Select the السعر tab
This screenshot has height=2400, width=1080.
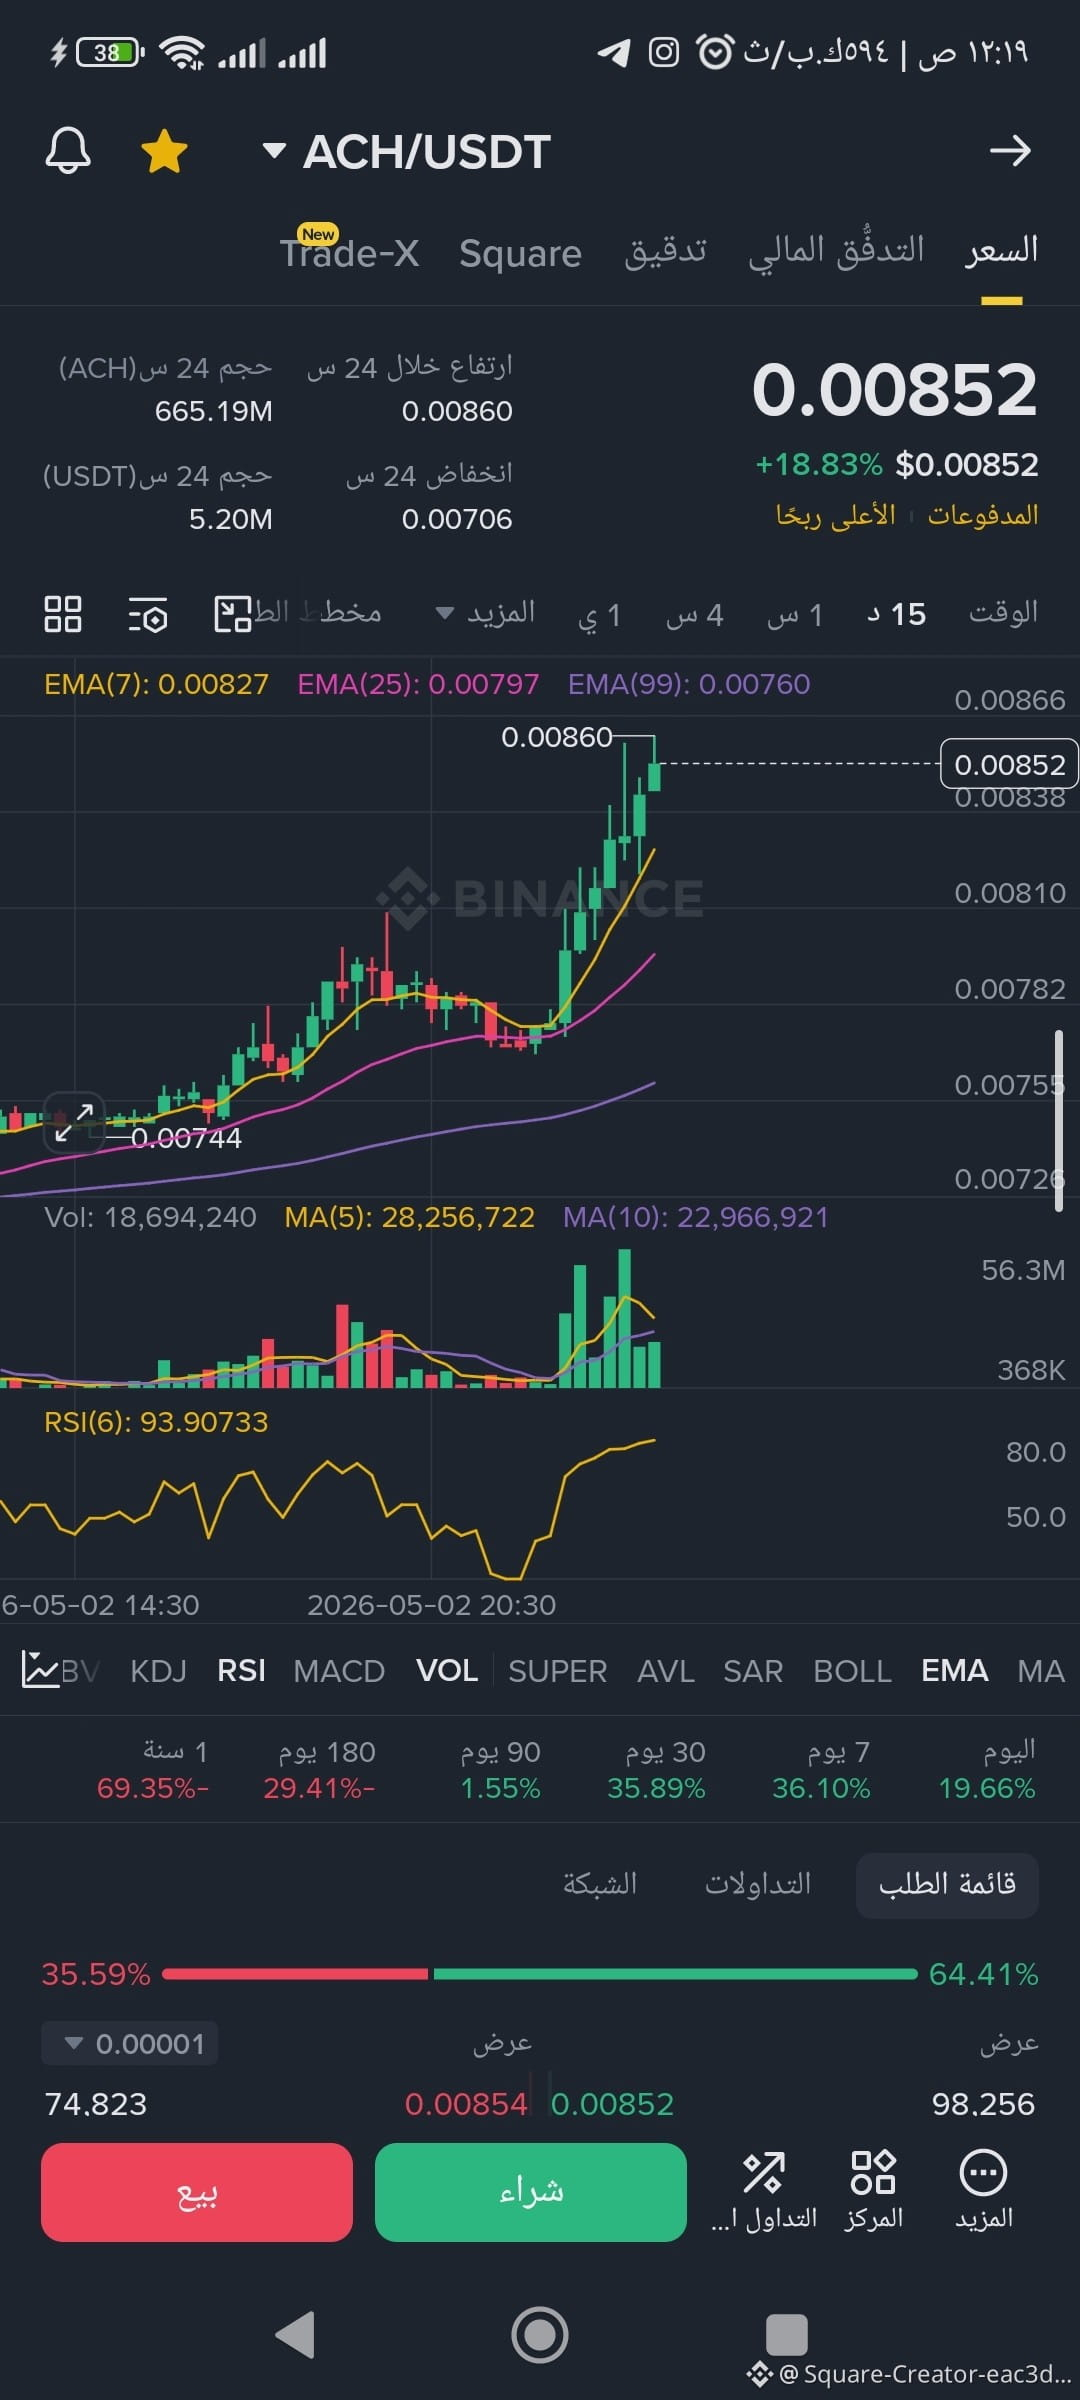point(1001,251)
